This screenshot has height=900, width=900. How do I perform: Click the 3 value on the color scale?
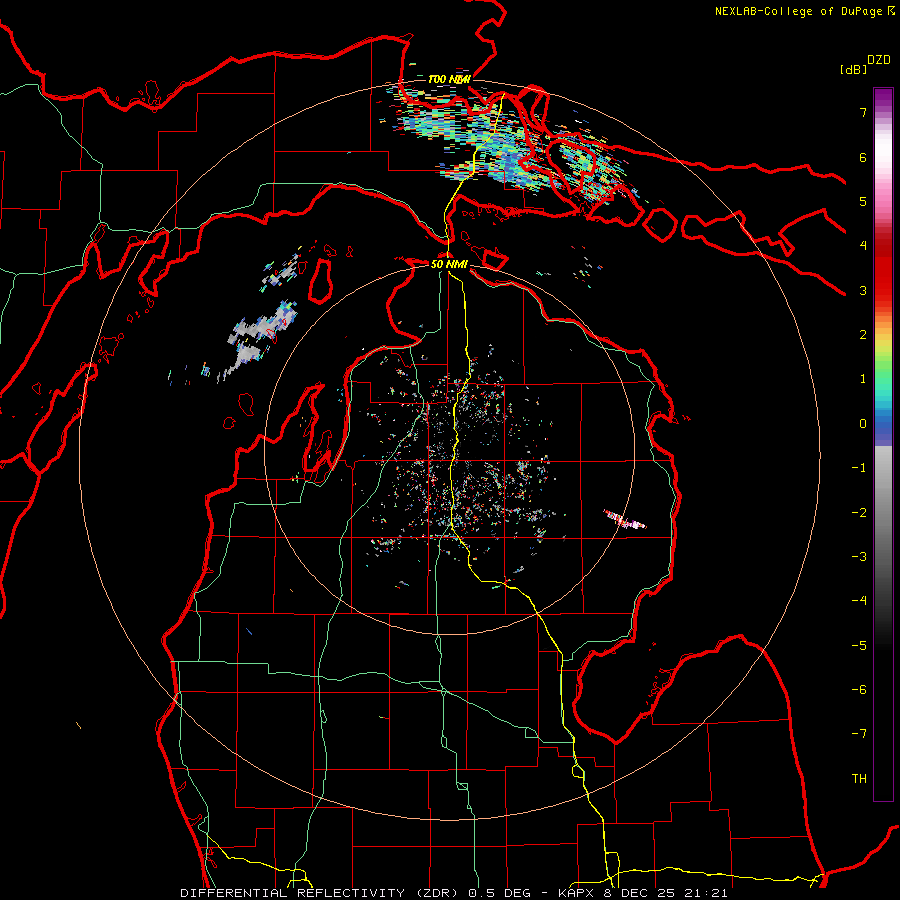(x=863, y=290)
